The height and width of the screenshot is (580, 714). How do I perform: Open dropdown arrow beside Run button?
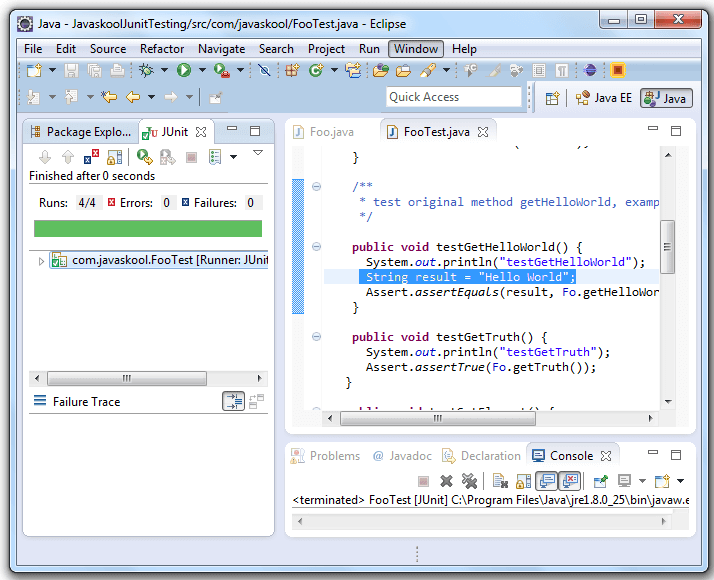click(201, 70)
